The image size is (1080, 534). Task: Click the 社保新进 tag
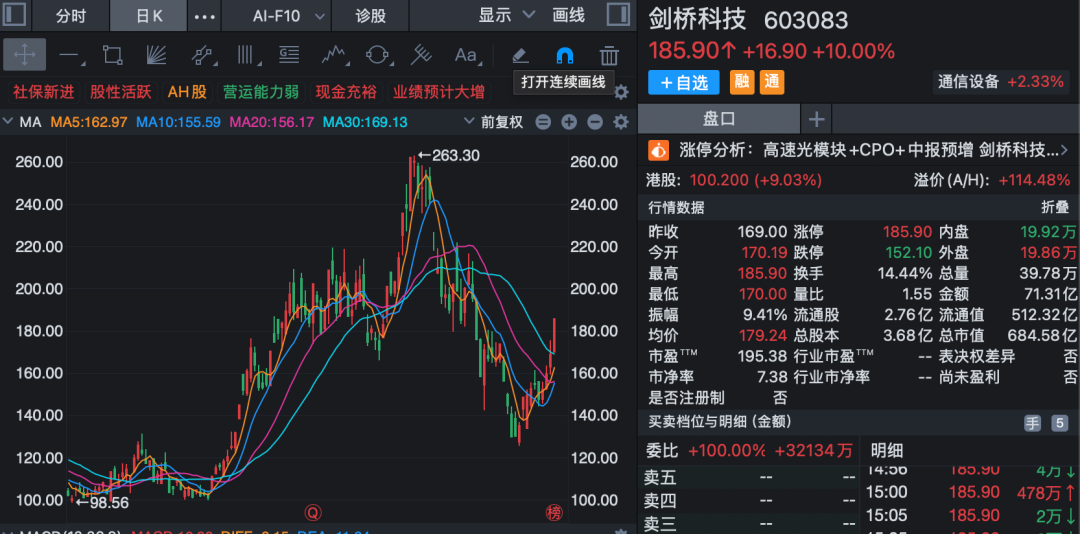point(43,92)
